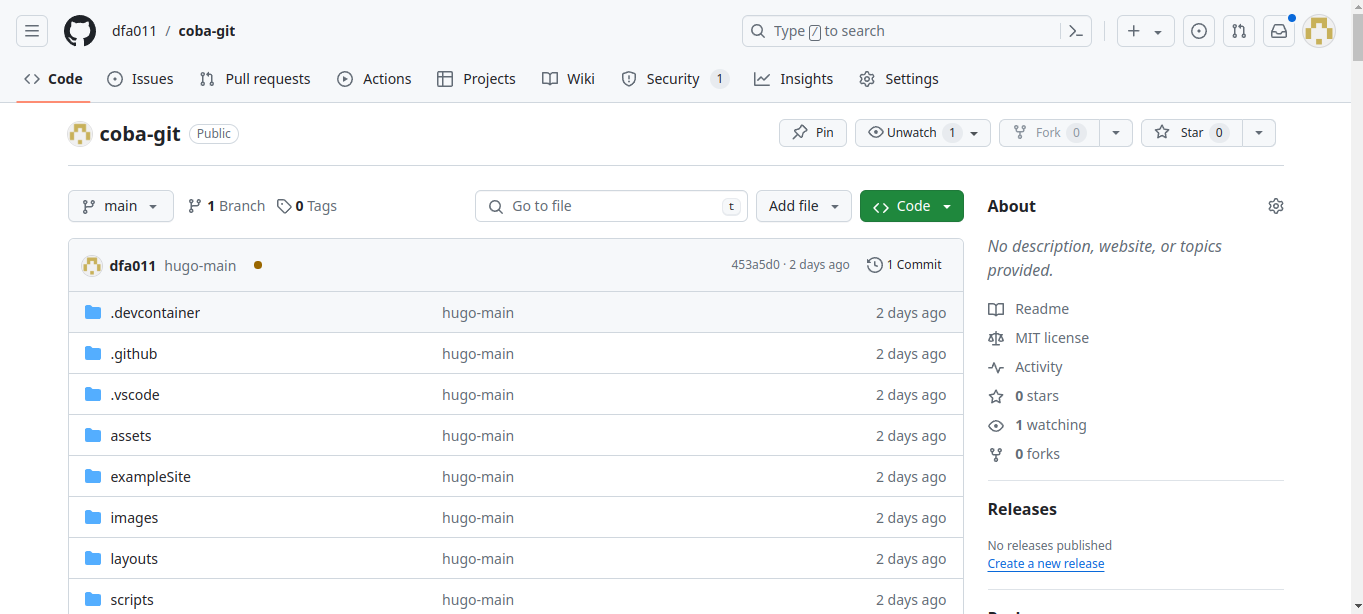This screenshot has width=1363, height=614.
Task: Click the layouts folder icon
Action: click(93, 558)
